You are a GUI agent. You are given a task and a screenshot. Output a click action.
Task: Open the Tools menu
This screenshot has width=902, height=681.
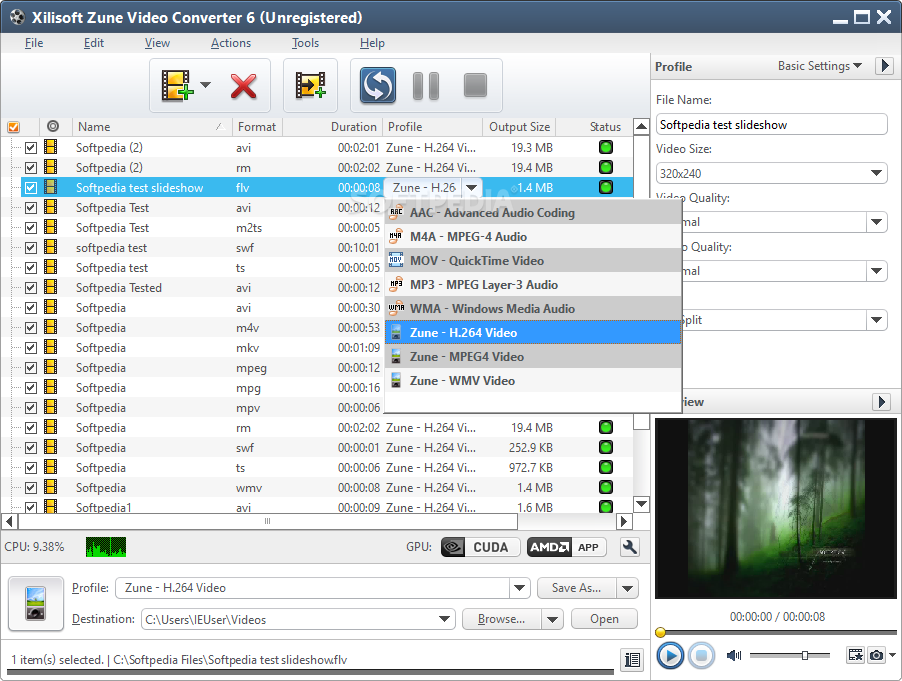pos(305,43)
